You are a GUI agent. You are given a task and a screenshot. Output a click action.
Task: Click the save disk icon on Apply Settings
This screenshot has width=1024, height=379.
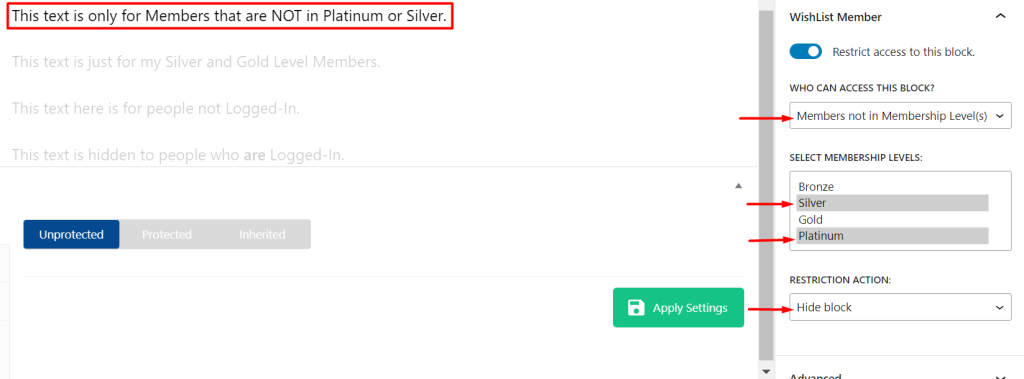tap(635, 308)
